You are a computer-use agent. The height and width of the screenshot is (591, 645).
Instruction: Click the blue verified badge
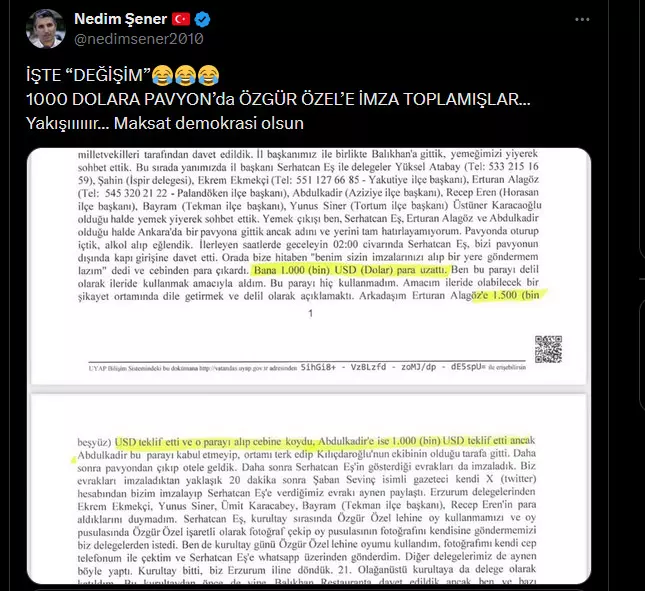coord(202,19)
